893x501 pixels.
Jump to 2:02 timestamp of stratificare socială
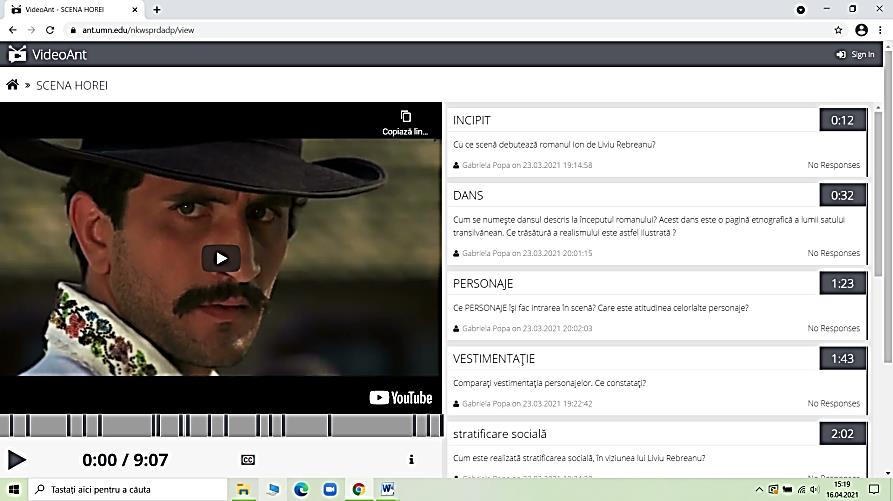[x=842, y=434]
